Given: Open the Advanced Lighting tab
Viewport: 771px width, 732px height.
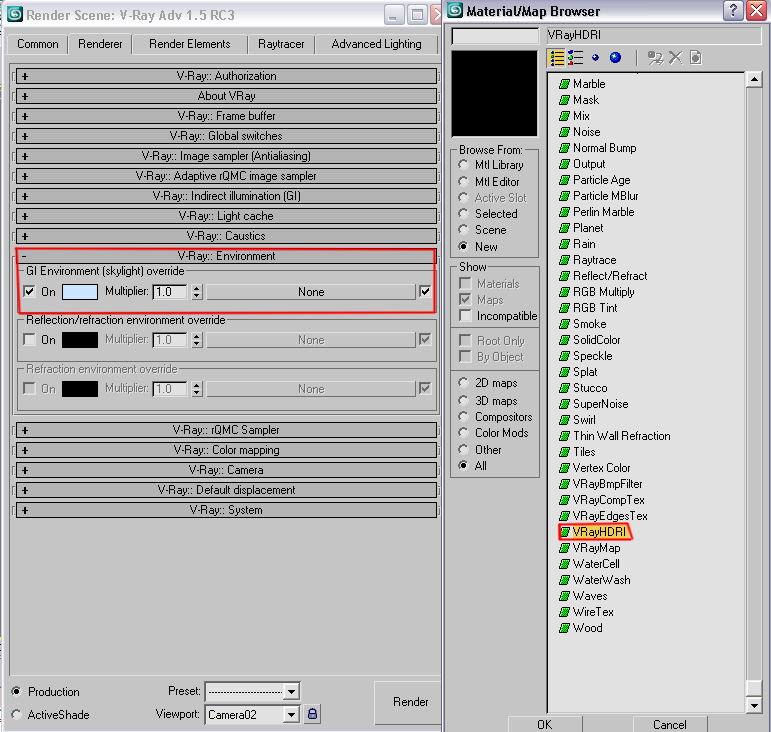Looking at the screenshot, I should [x=376, y=44].
